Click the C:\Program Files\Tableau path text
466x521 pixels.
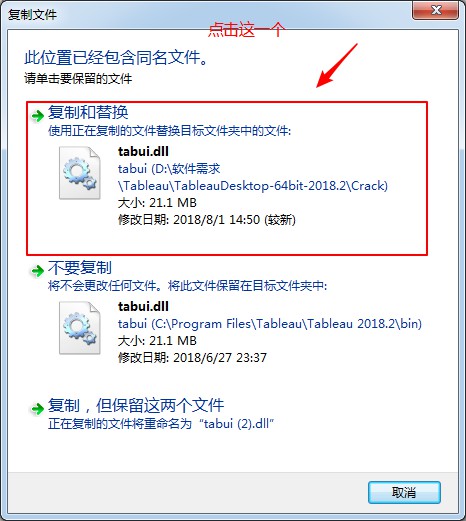pos(270,324)
